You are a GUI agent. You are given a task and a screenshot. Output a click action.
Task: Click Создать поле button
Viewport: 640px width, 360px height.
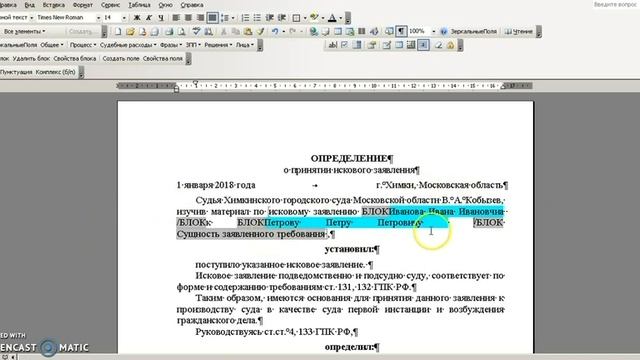click(x=121, y=58)
